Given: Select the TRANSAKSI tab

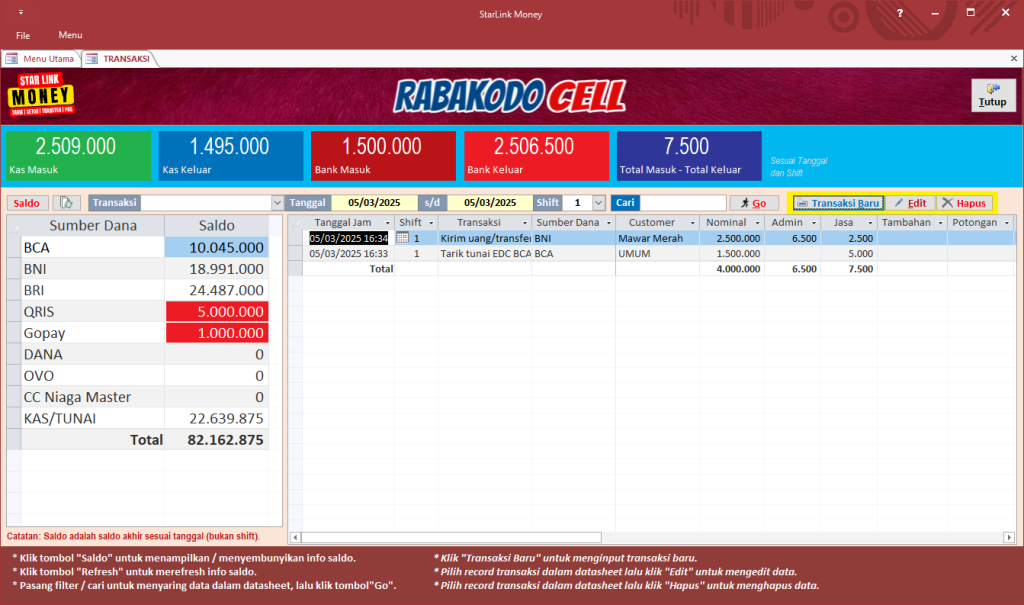Looking at the screenshot, I should [x=119, y=59].
